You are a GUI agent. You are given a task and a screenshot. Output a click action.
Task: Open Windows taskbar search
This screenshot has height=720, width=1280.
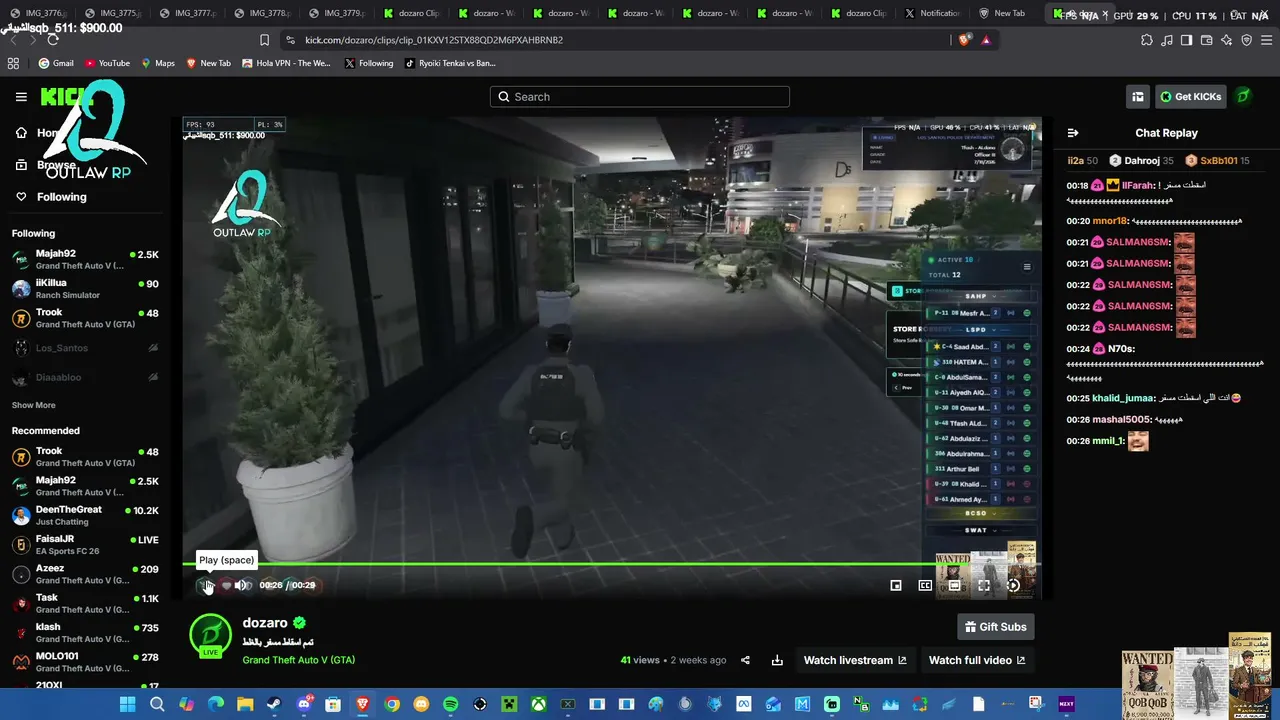(157, 704)
